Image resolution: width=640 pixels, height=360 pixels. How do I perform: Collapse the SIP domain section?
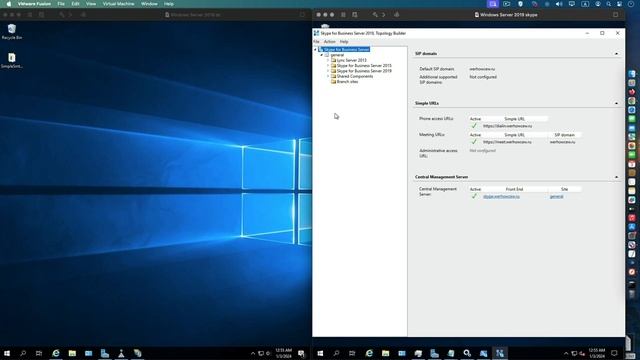point(616,53)
